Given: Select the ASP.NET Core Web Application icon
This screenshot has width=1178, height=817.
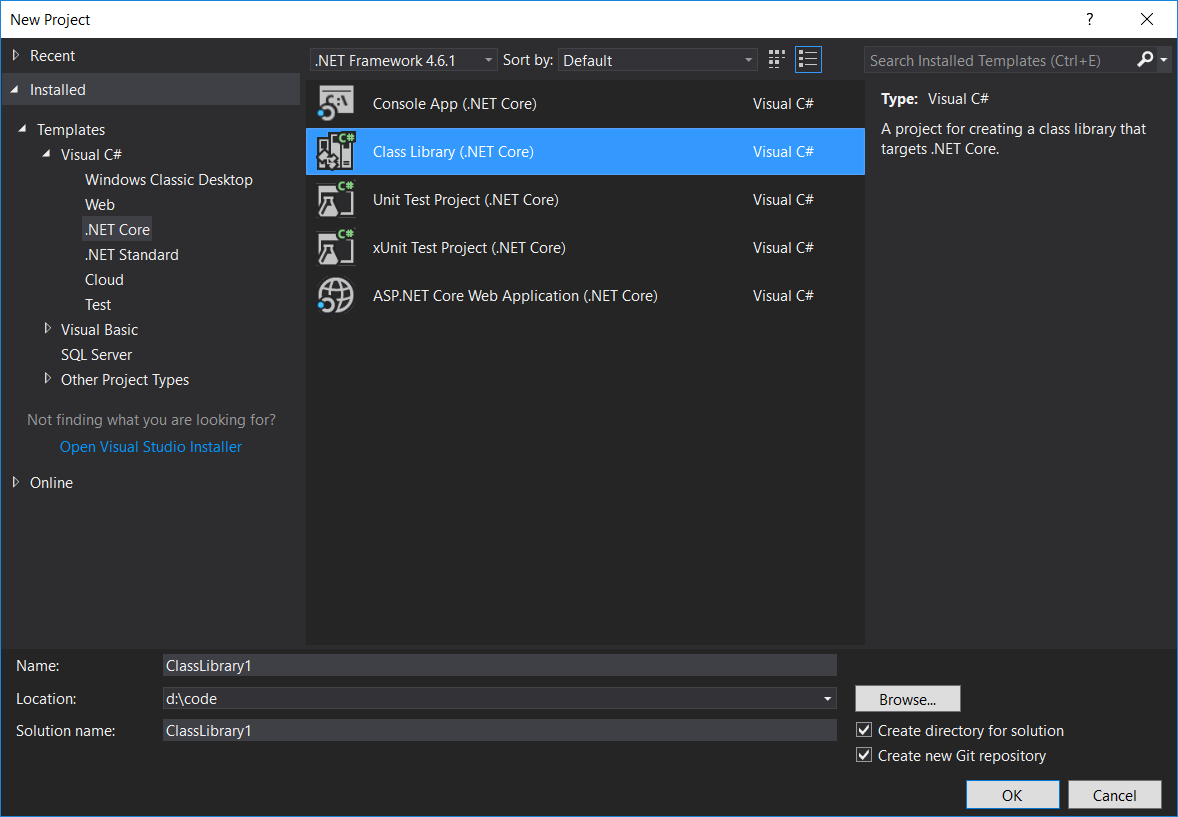Looking at the screenshot, I should (336, 295).
